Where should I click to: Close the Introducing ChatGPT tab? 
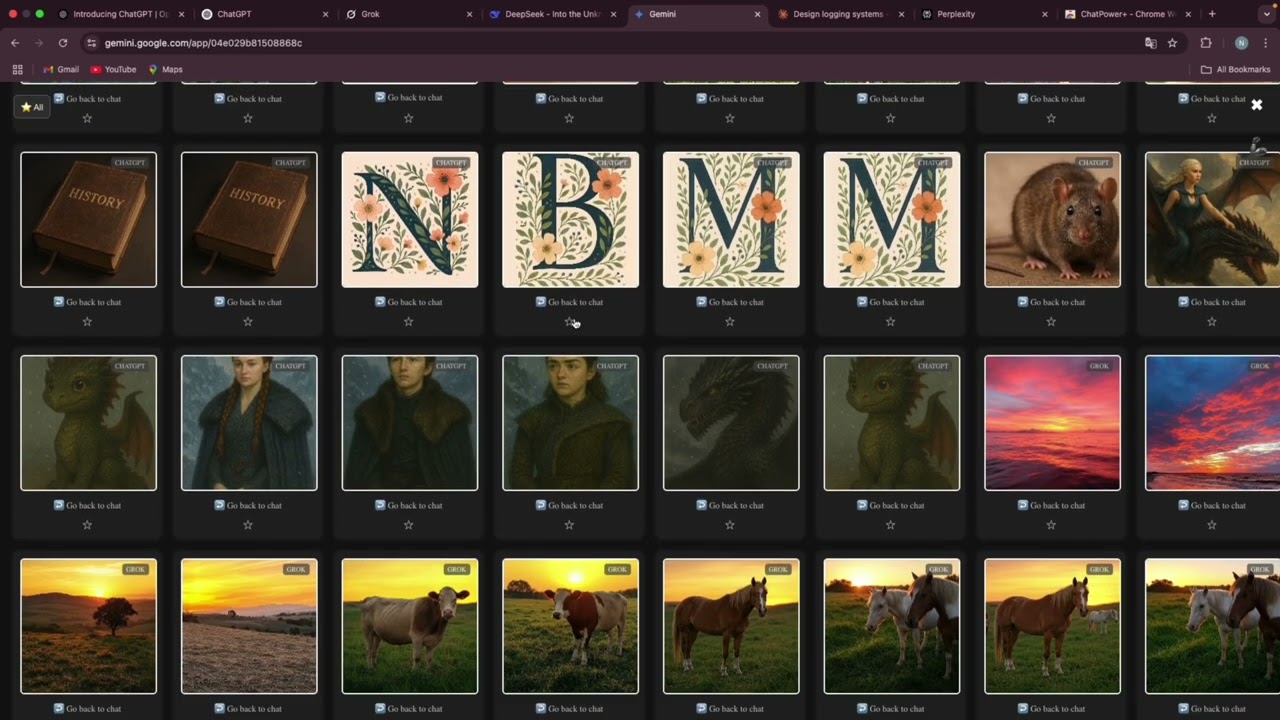point(181,14)
